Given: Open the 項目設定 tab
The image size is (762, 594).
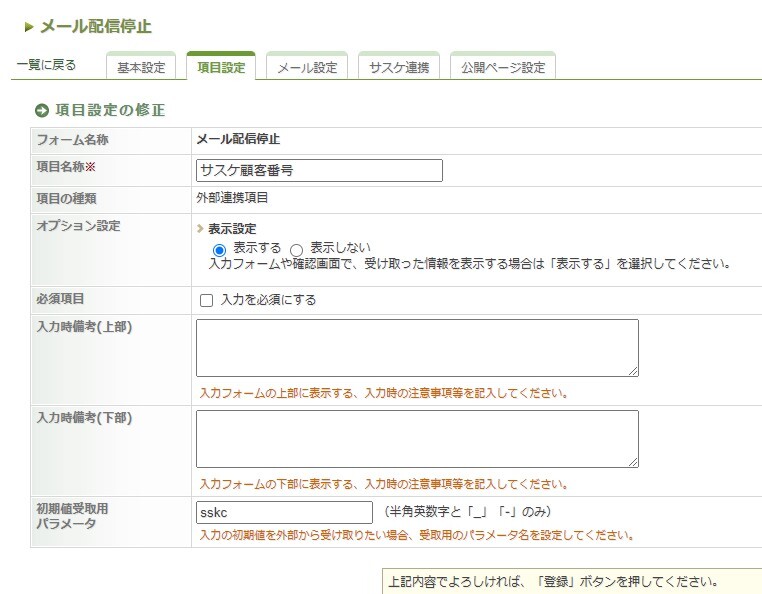Looking at the screenshot, I should pyautogui.click(x=221, y=68).
